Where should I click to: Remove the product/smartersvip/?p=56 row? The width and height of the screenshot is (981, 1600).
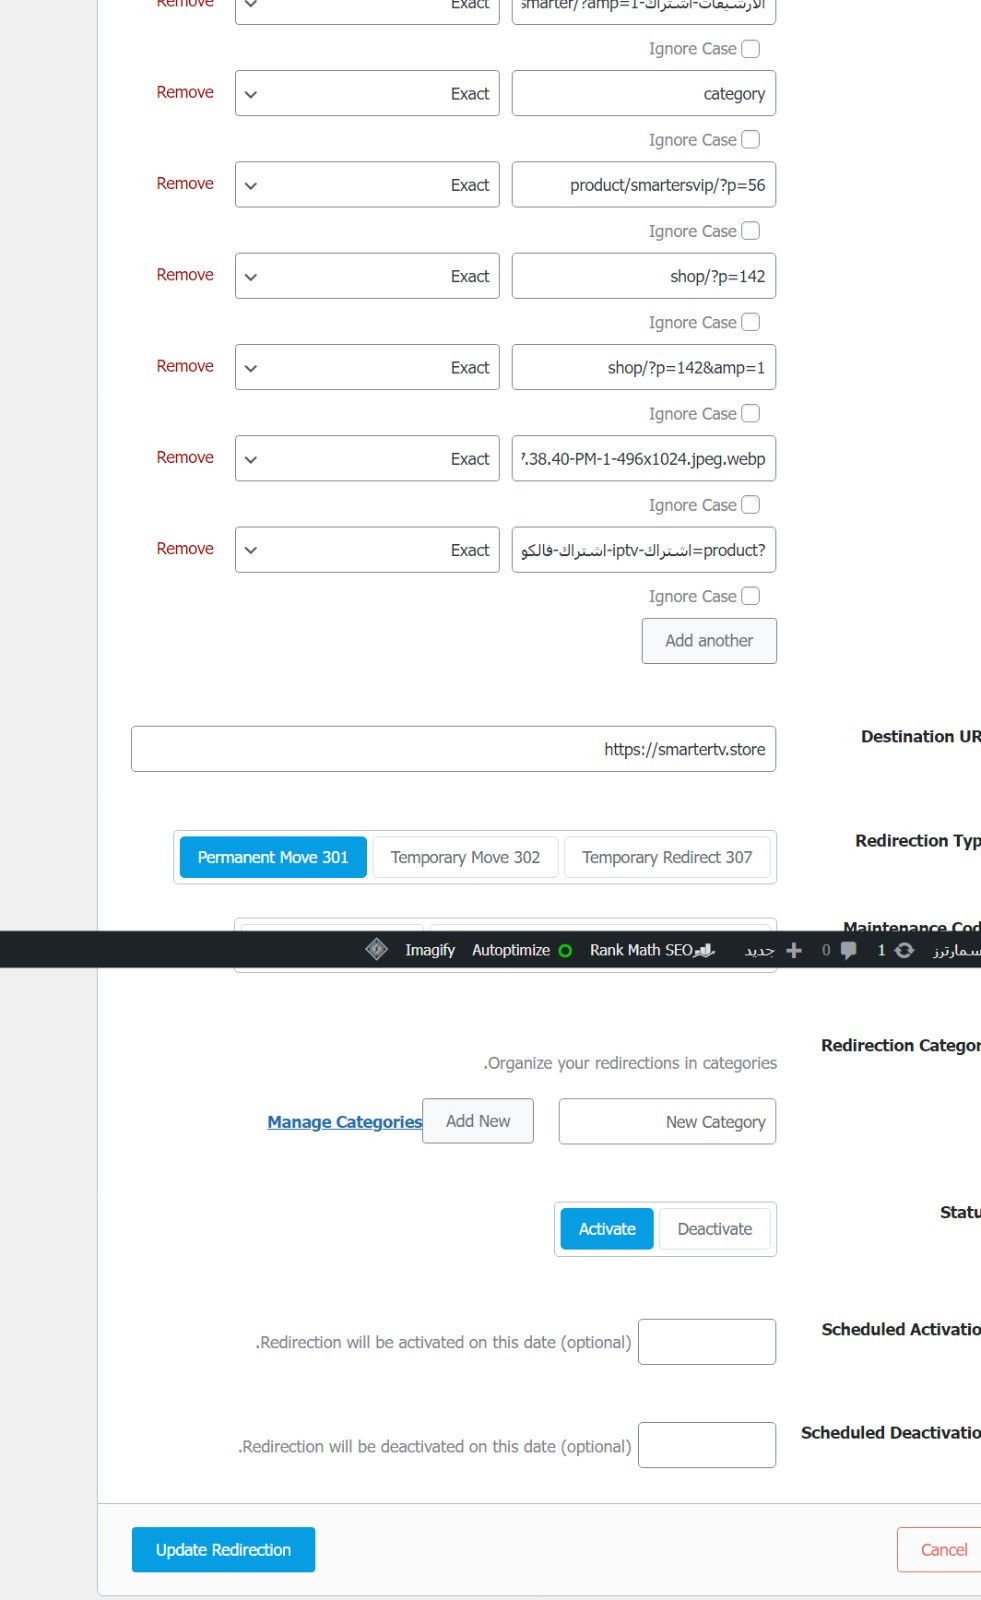[x=185, y=183]
